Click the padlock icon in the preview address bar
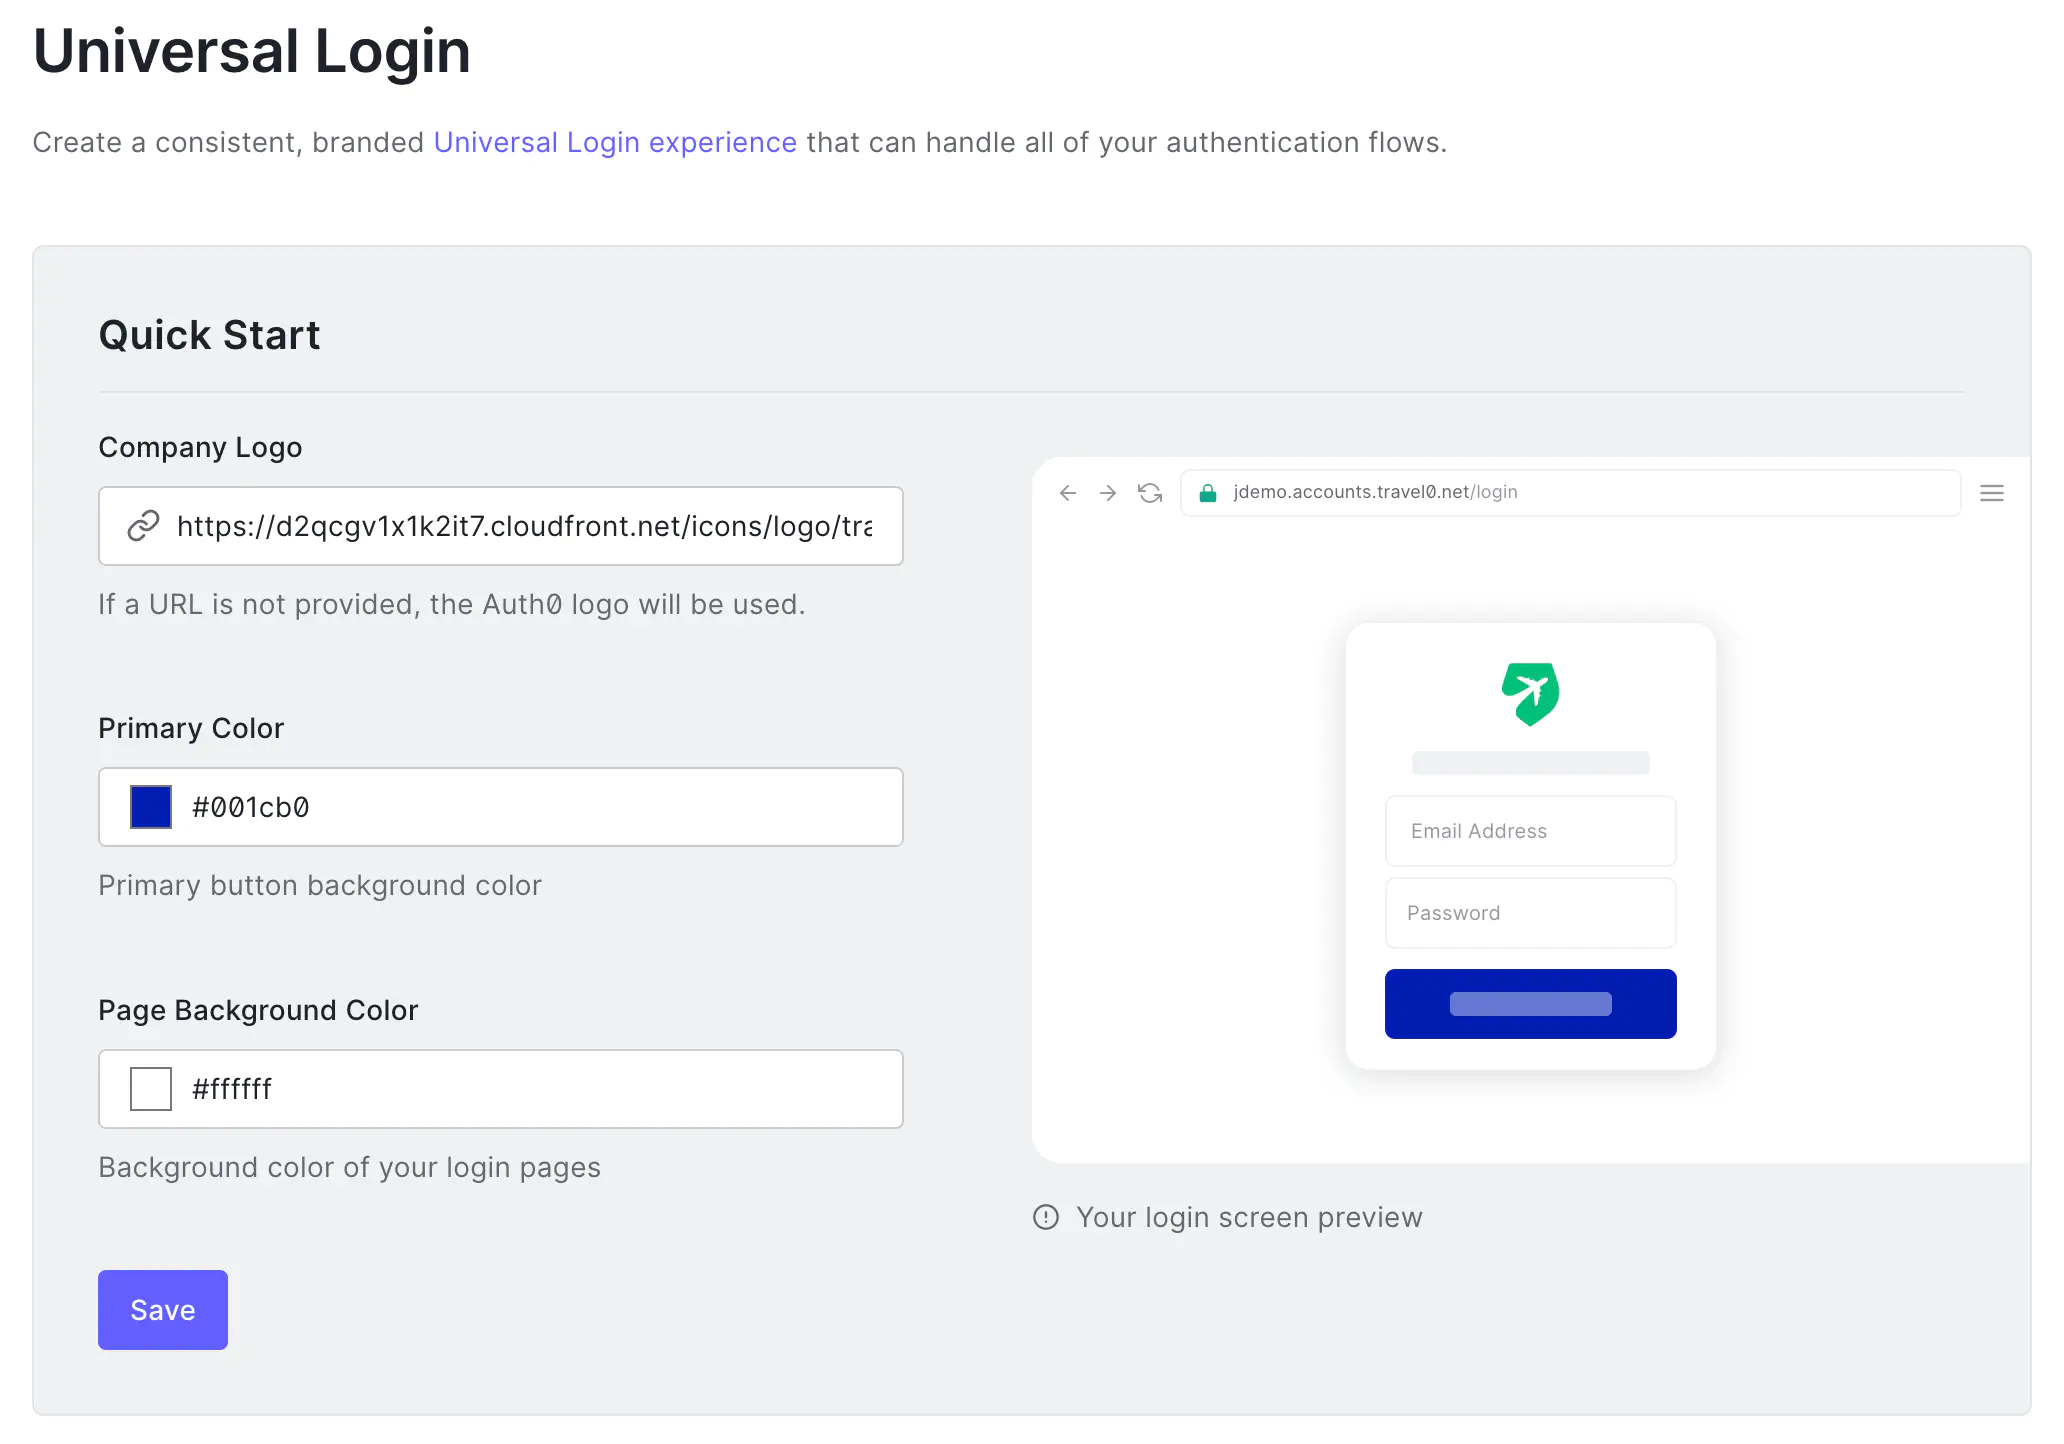 click(1207, 492)
